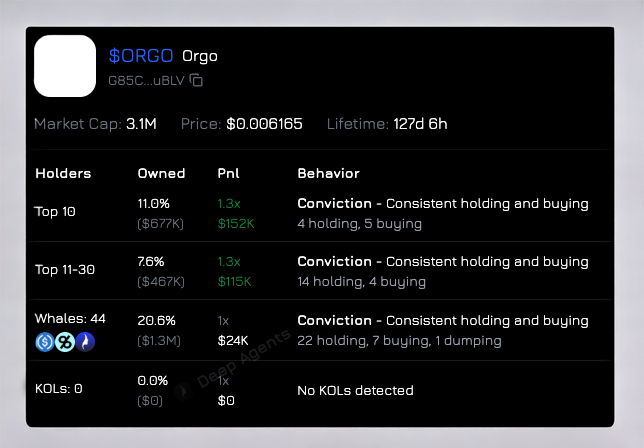Click the ($1.3M) owned amount
The height and width of the screenshot is (448, 644).
(x=159, y=341)
